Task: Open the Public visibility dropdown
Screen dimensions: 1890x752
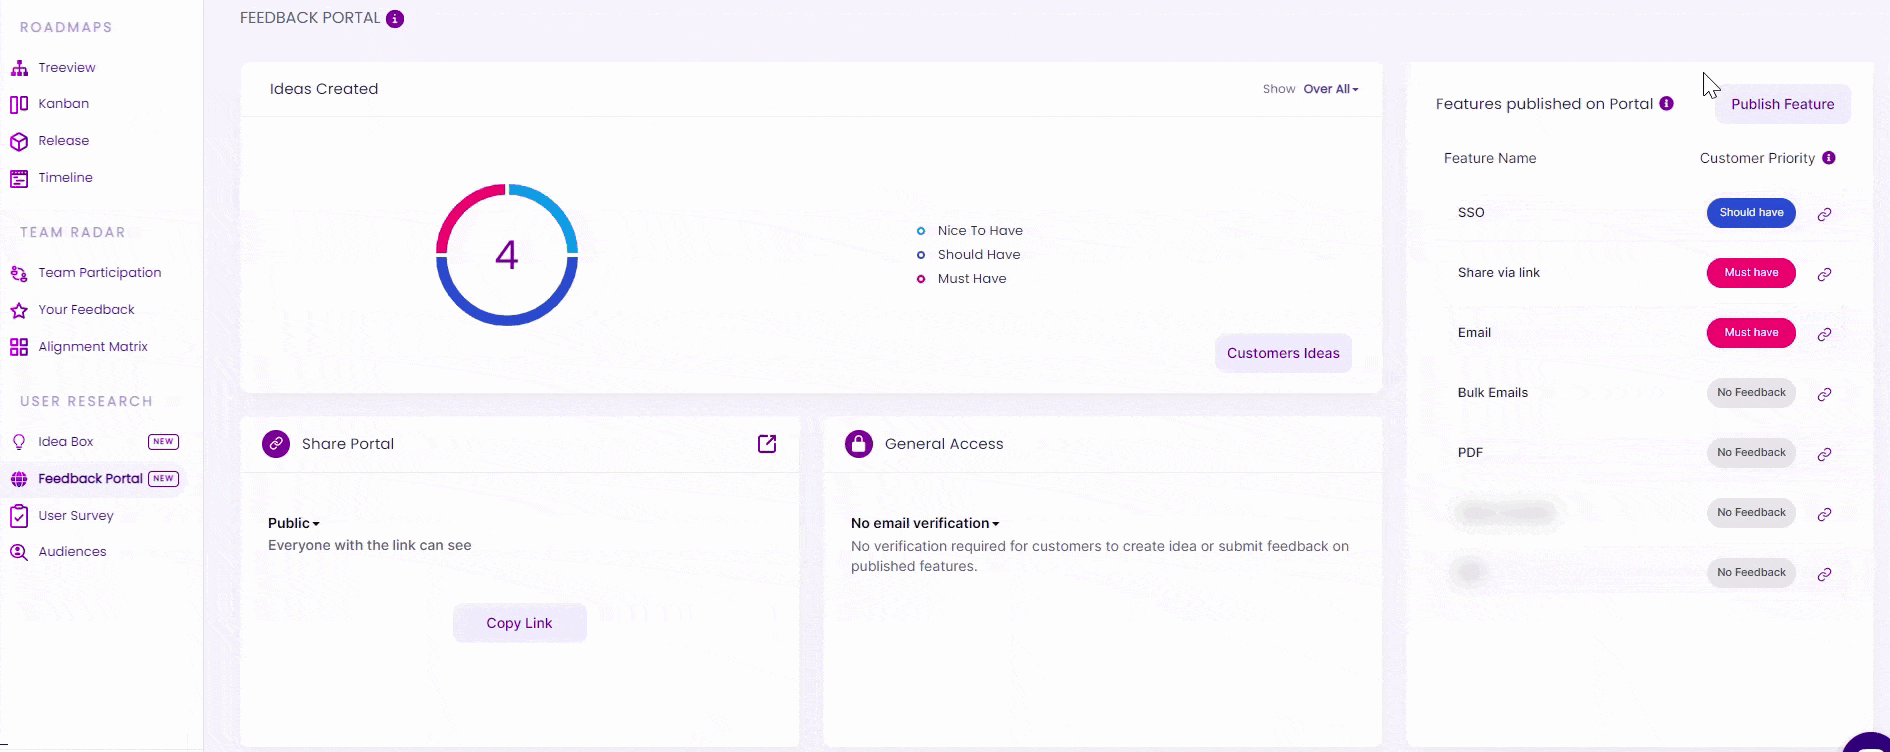Action: click(x=294, y=523)
